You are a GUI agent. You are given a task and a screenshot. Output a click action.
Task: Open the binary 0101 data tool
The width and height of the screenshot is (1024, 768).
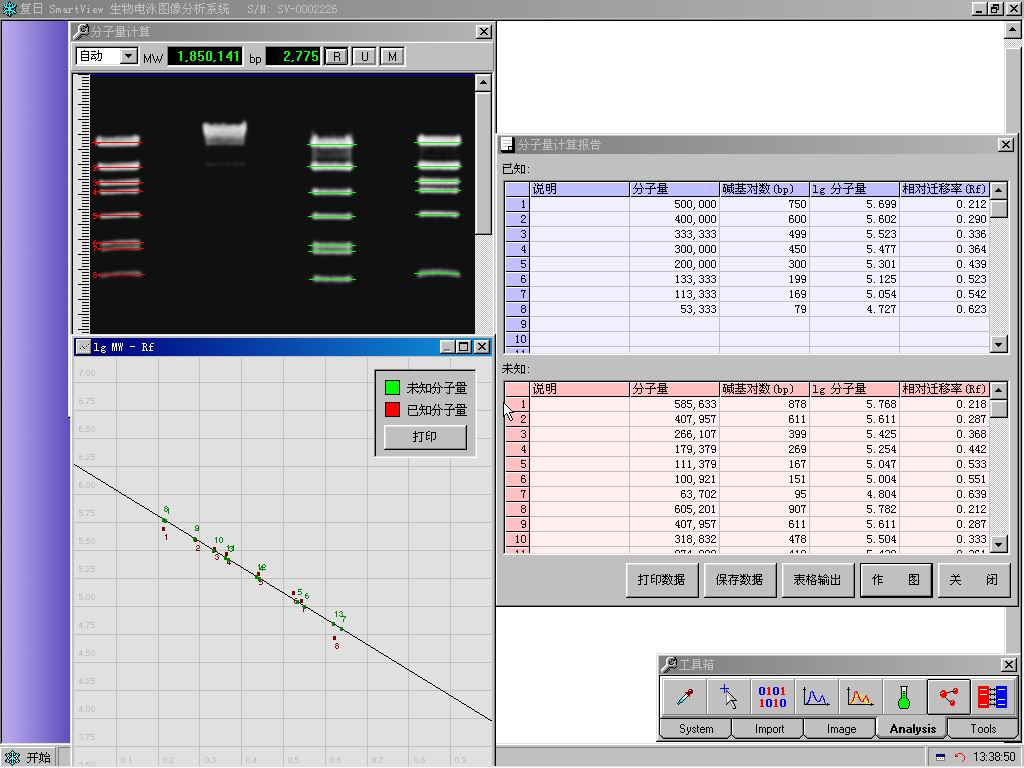point(772,696)
